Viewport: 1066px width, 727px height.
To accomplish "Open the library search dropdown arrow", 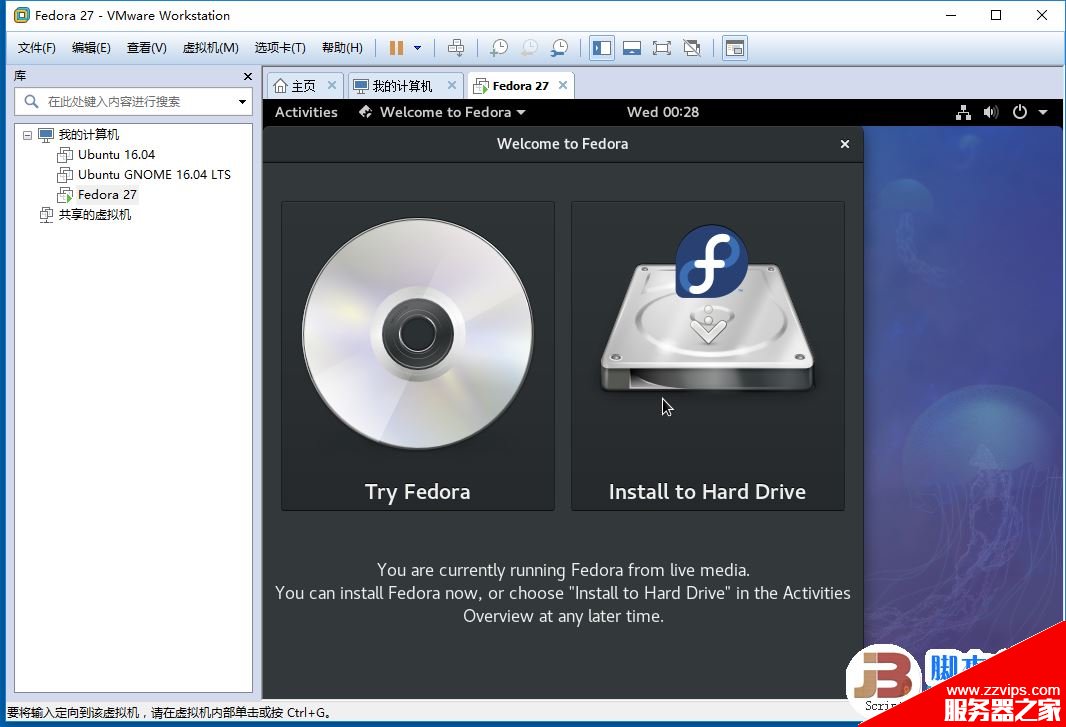I will click(242, 102).
